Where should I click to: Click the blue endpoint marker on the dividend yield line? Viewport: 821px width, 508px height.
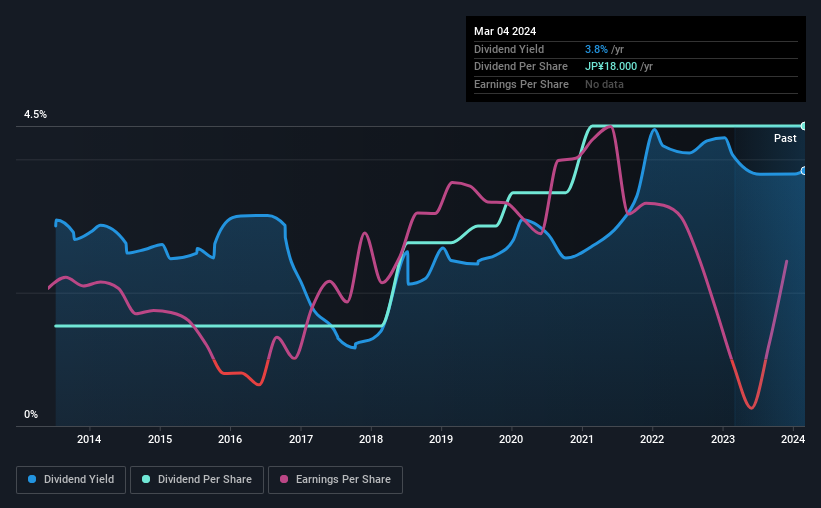coord(804,171)
